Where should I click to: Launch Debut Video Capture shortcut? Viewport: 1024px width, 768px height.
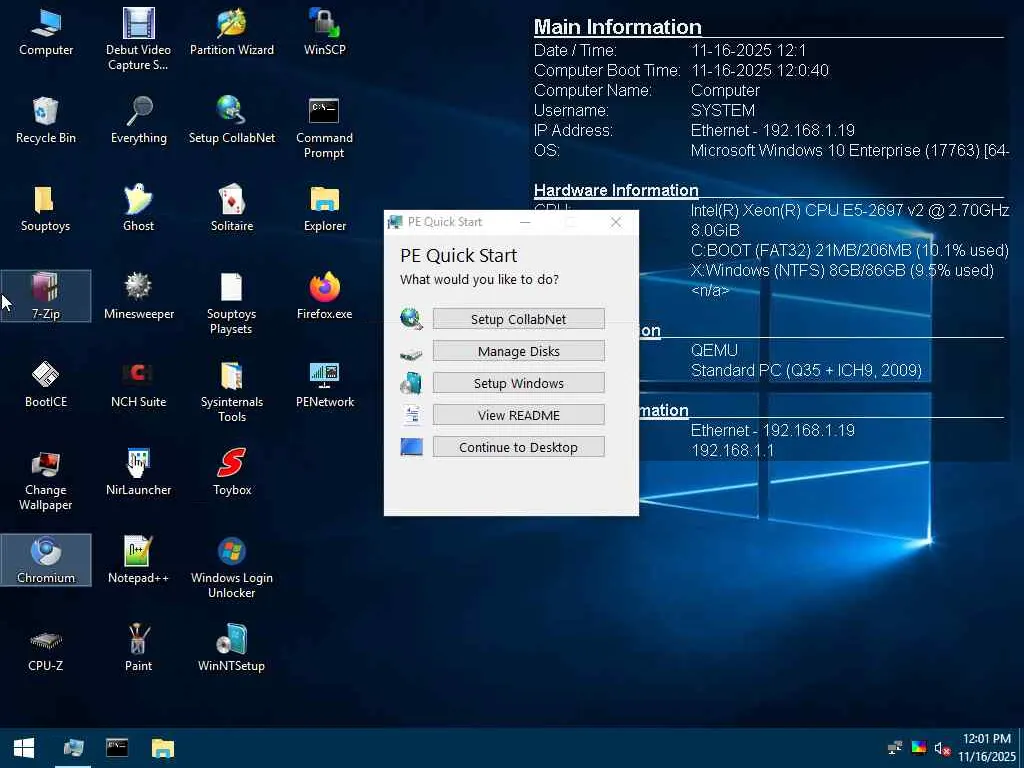(x=138, y=38)
